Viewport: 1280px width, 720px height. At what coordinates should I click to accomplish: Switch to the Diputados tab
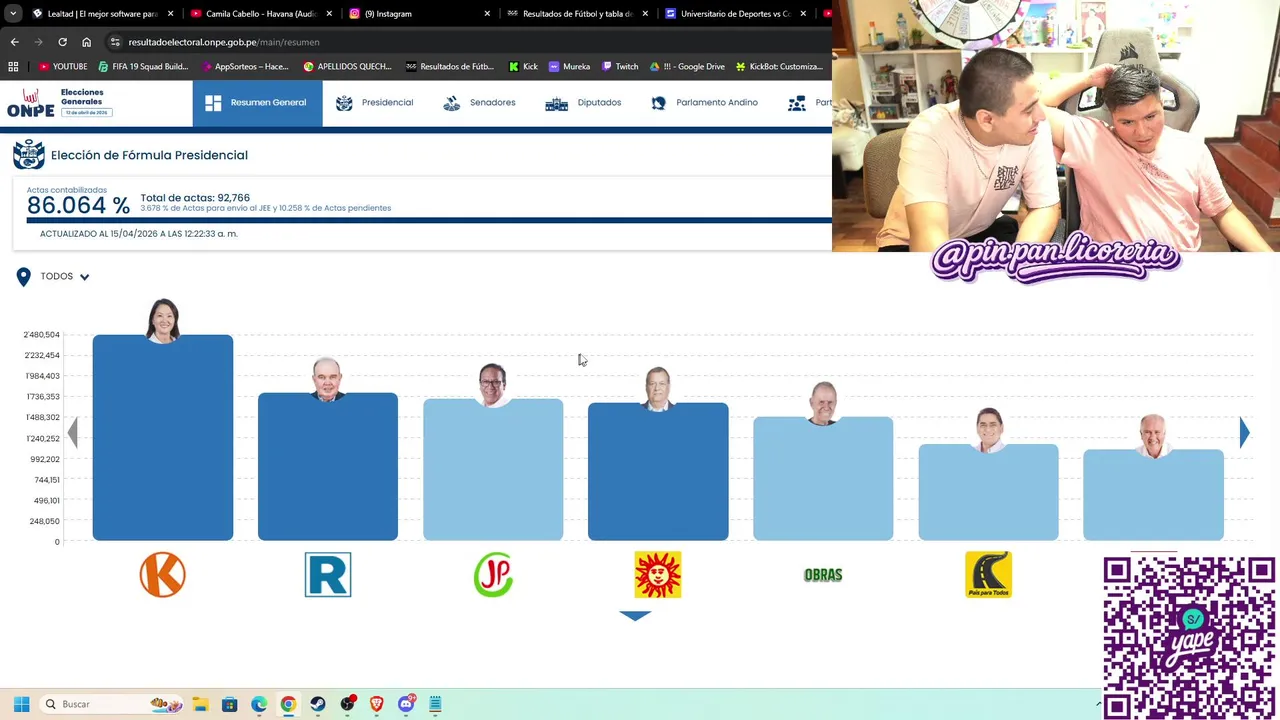click(583, 103)
